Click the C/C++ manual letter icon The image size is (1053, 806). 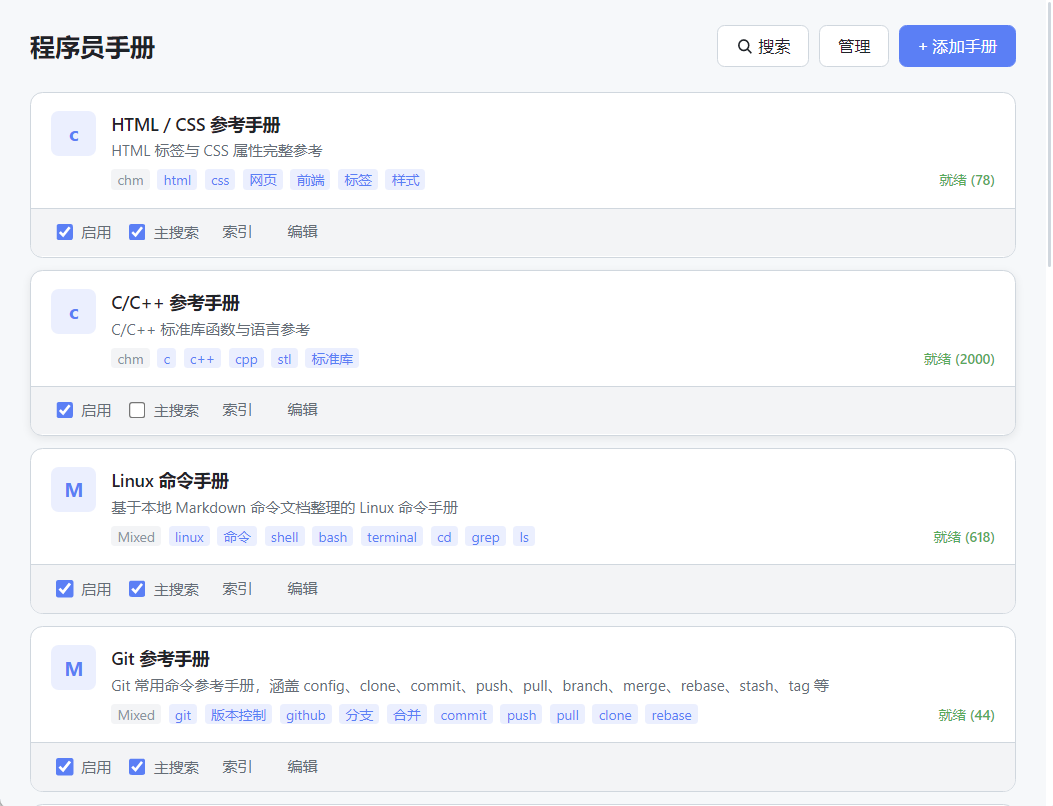[73, 312]
